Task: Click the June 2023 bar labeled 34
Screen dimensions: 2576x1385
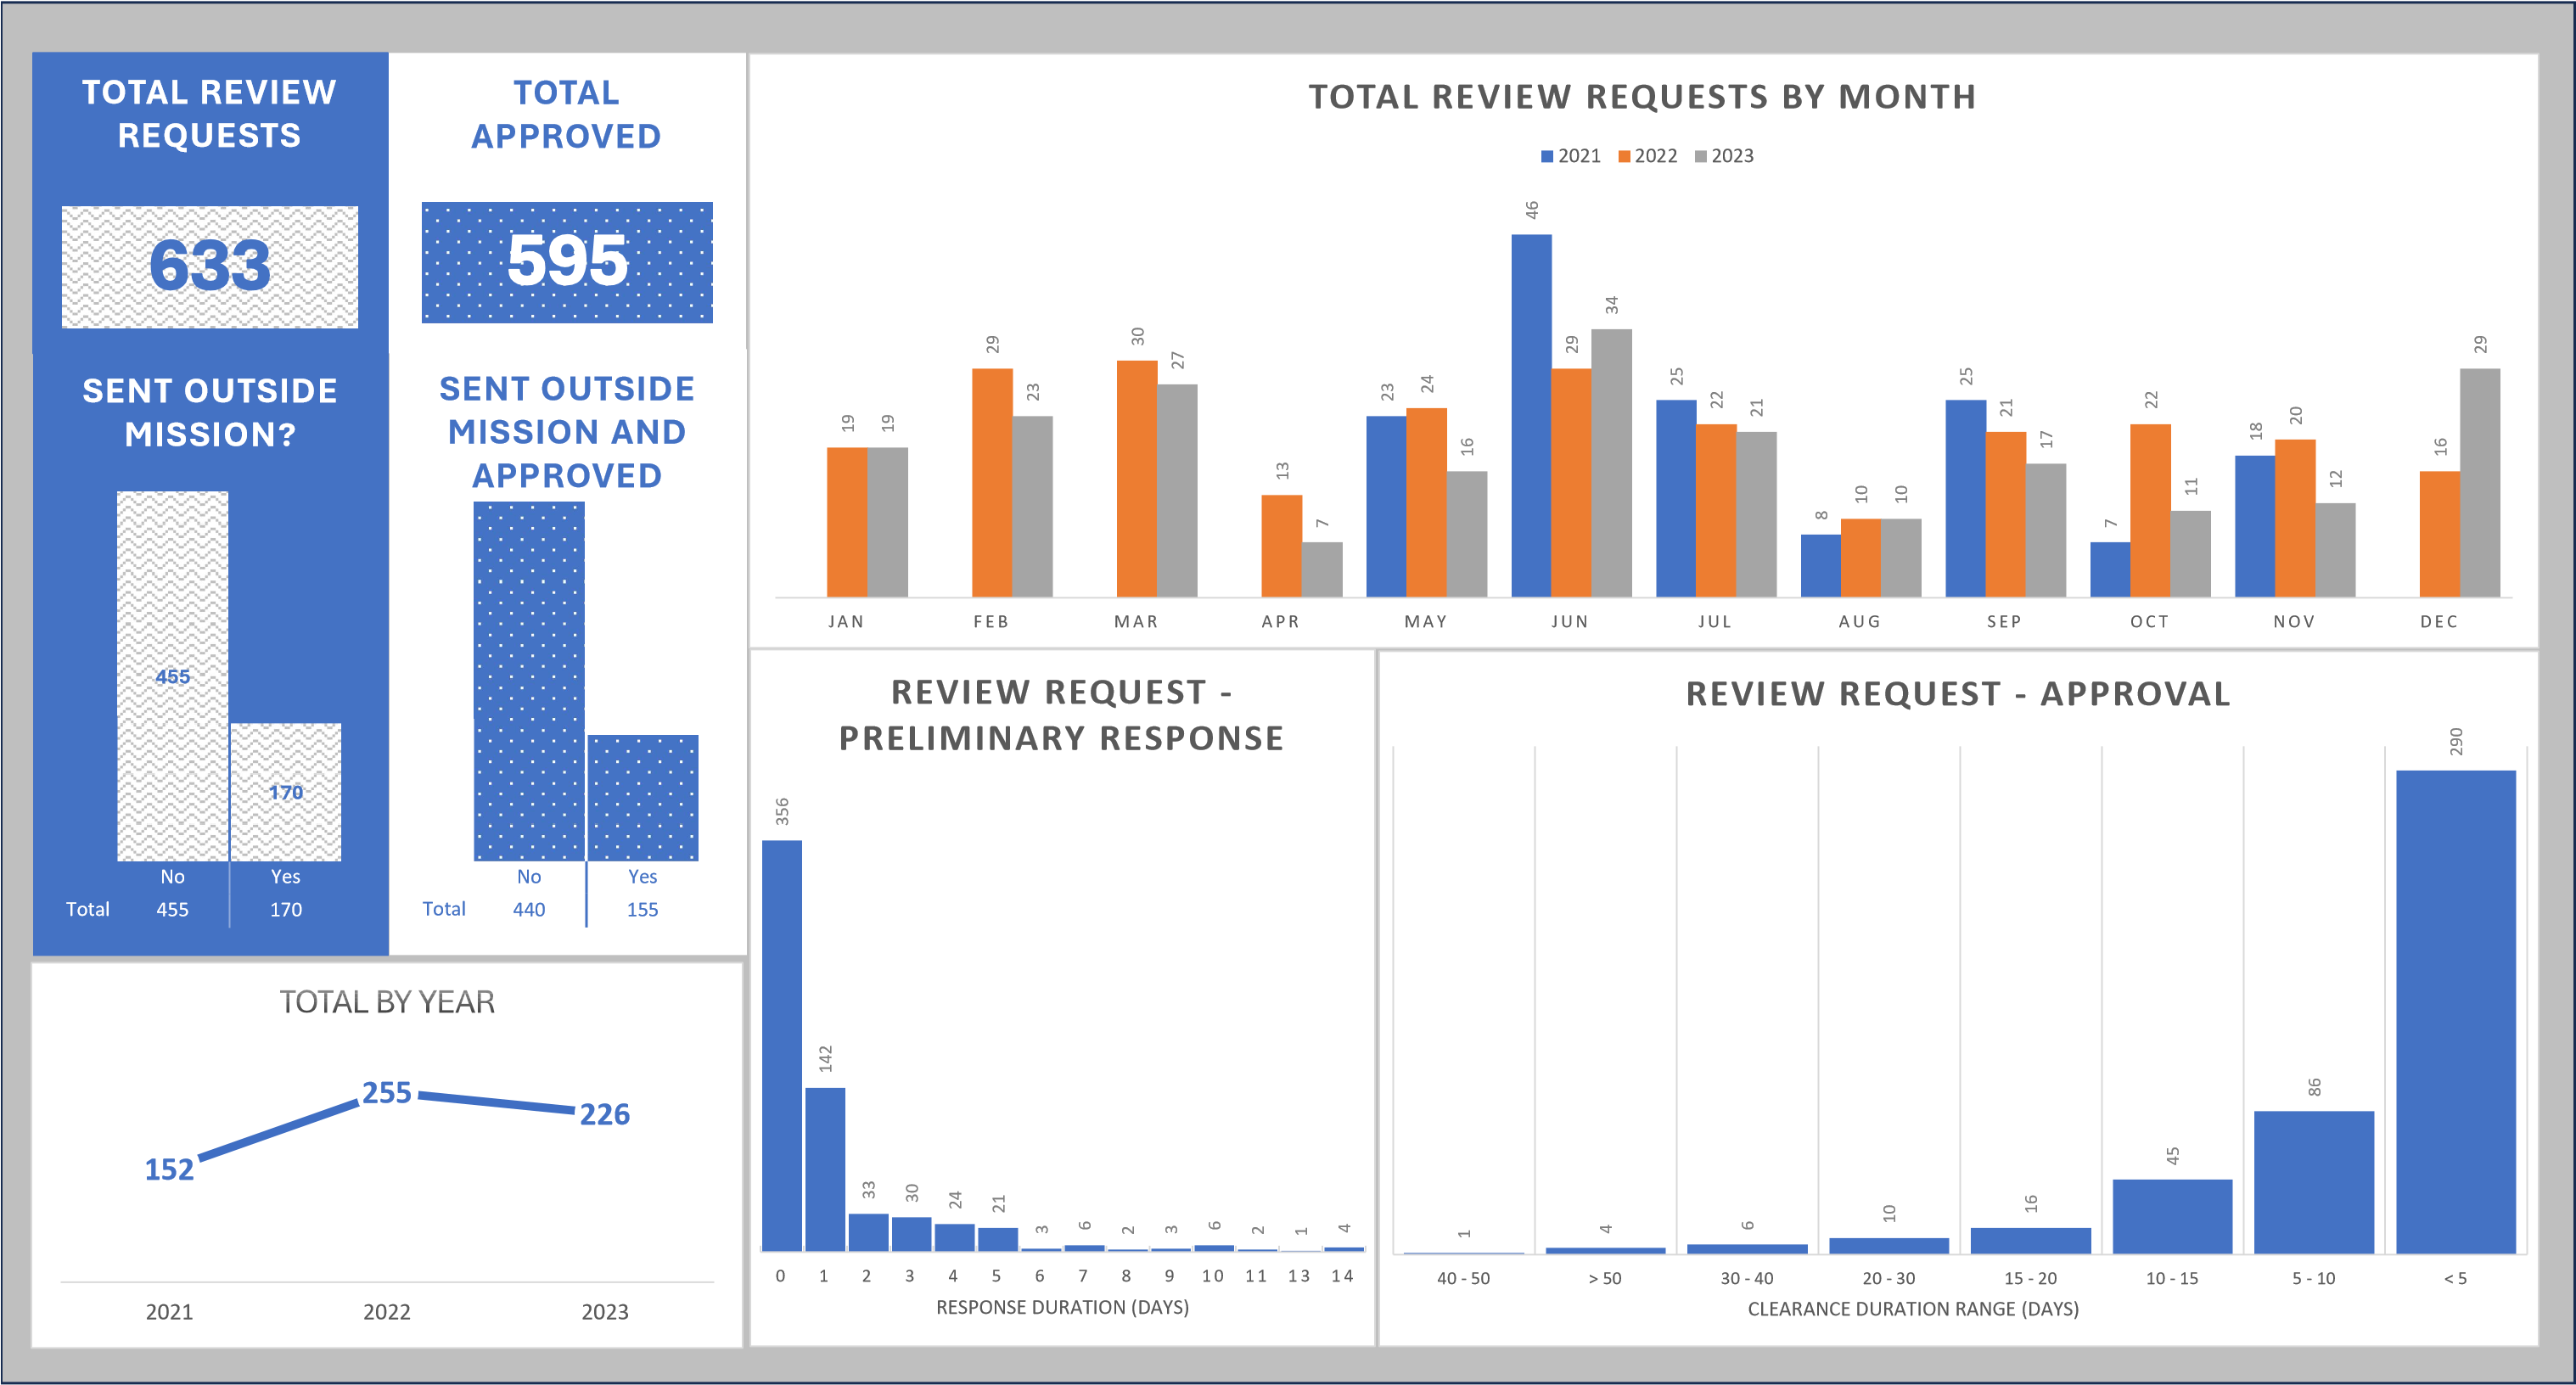Action: pos(1611,463)
